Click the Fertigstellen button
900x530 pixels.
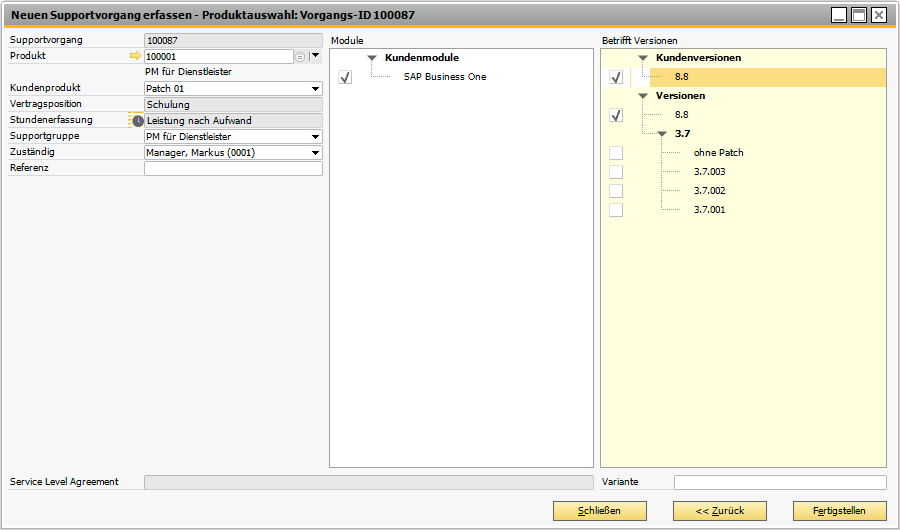point(839,511)
